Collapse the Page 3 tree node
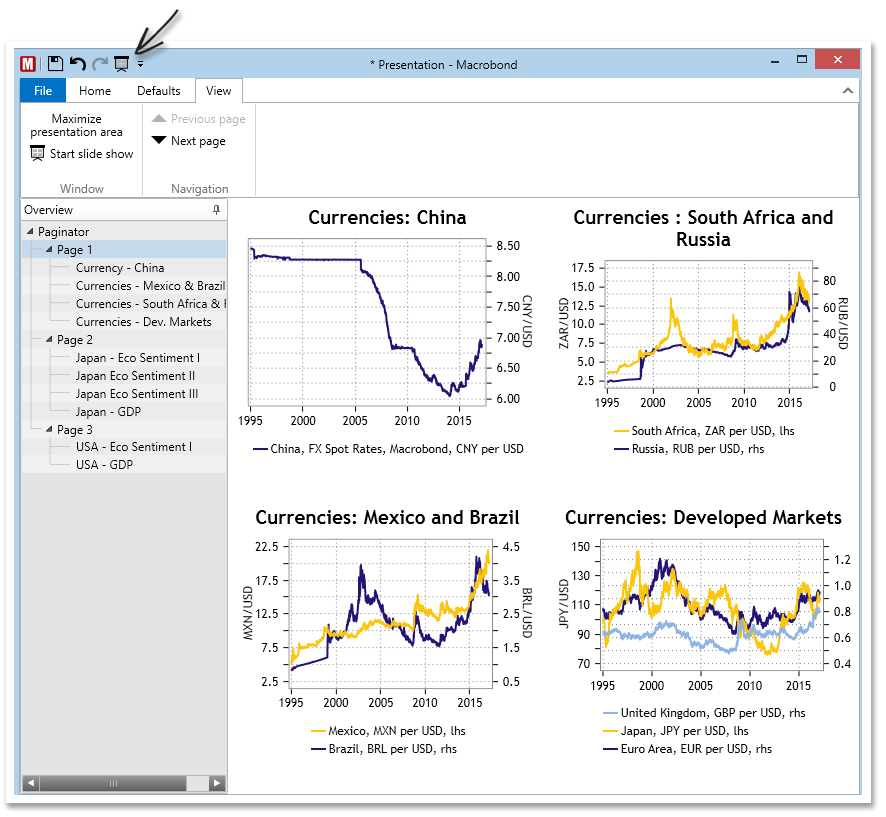Image resolution: width=886 pixels, height=817 pixels. click(49, 430)
